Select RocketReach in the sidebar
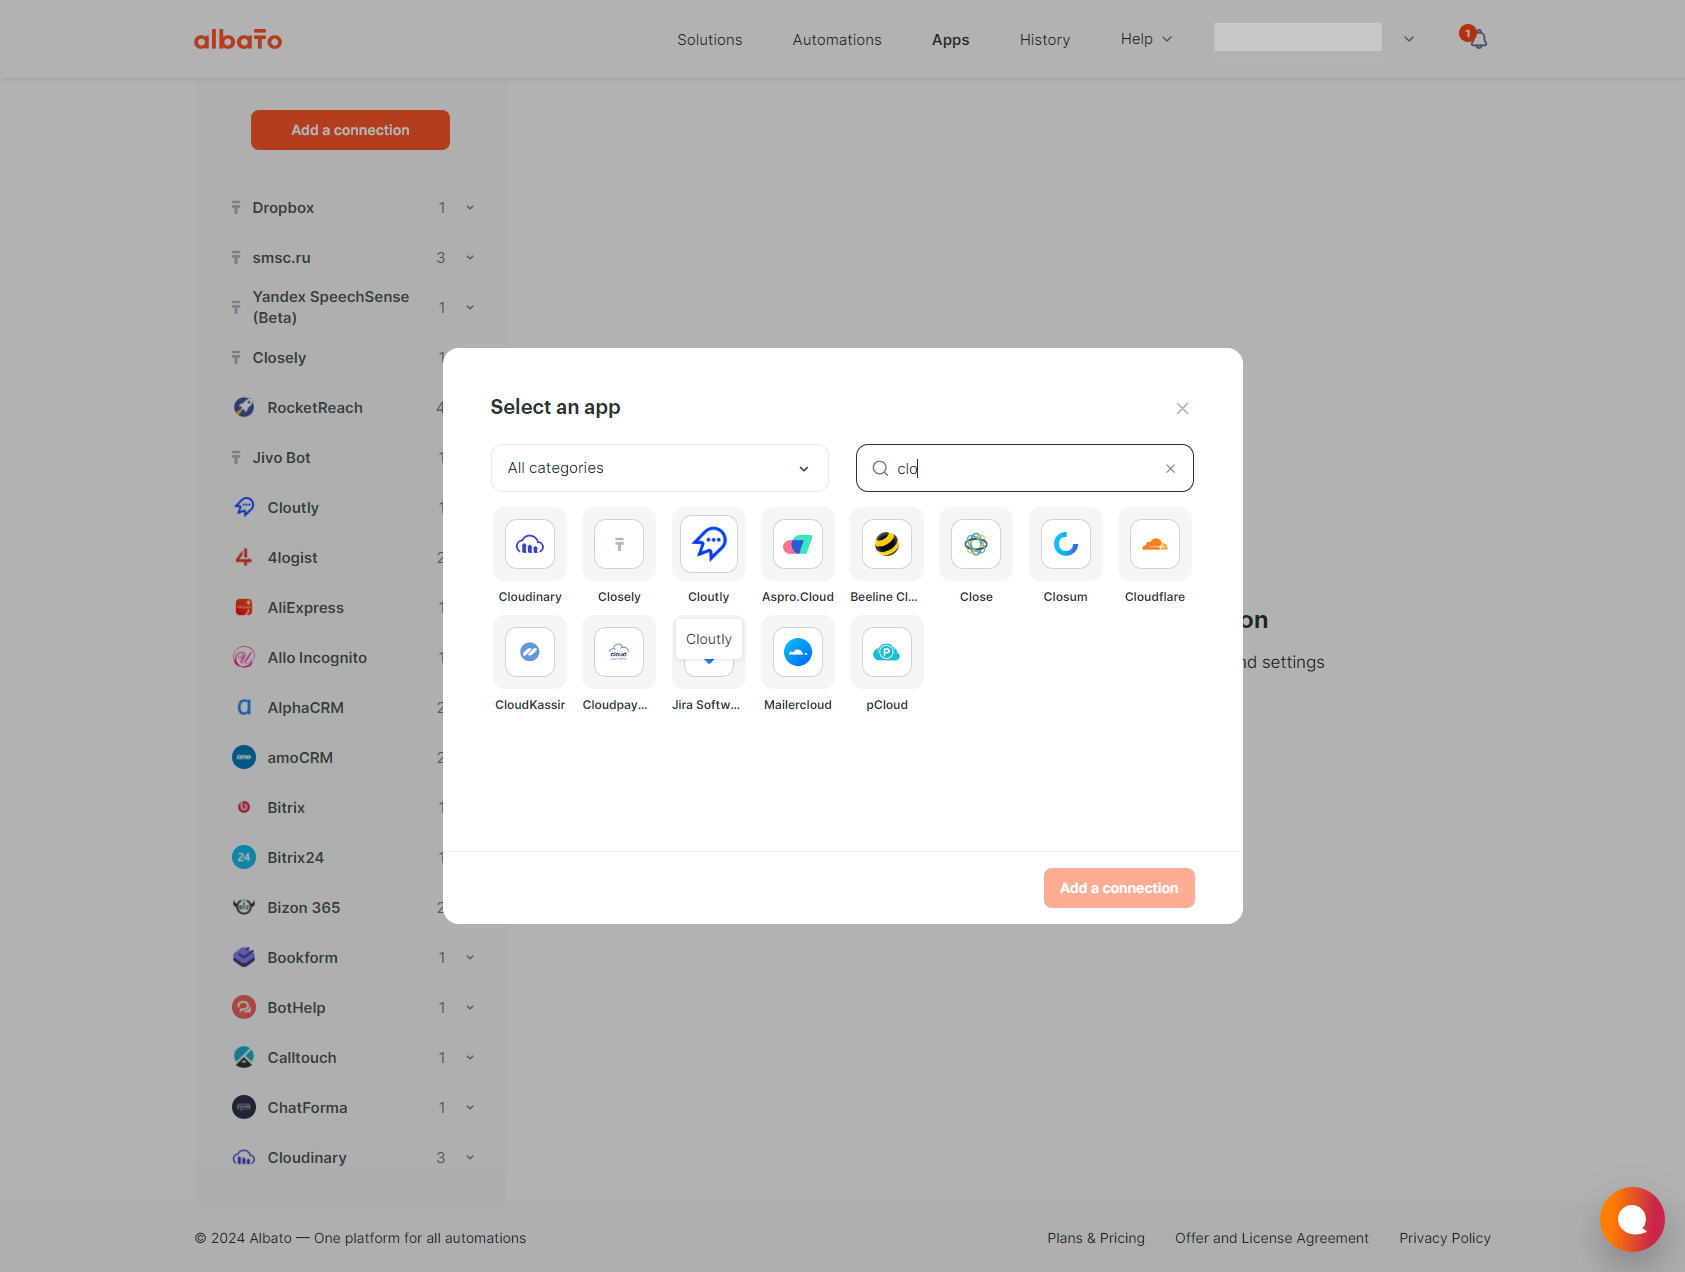This screenshot has width=1685, height=1272. (x=315, y=408)
